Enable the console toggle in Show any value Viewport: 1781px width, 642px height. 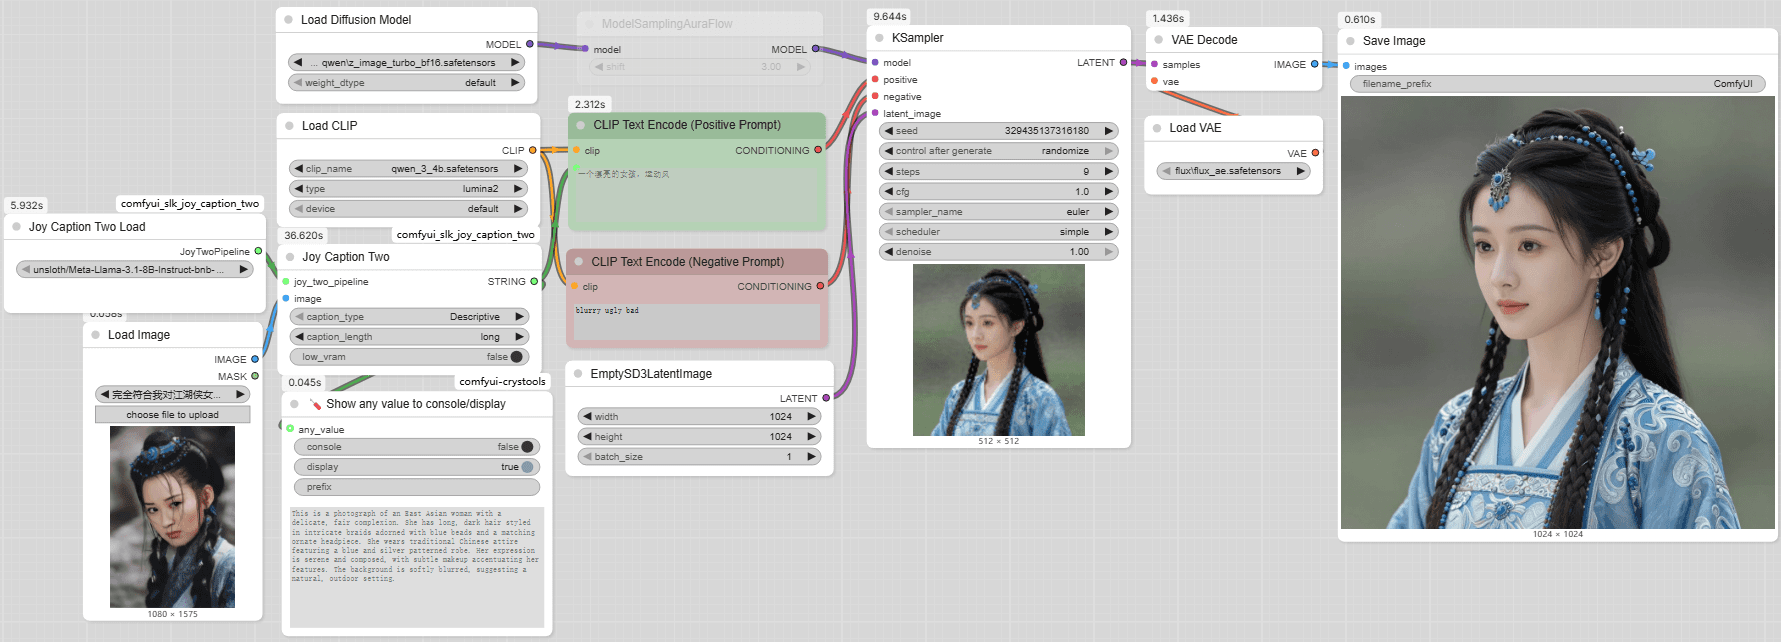coord(527,447)
